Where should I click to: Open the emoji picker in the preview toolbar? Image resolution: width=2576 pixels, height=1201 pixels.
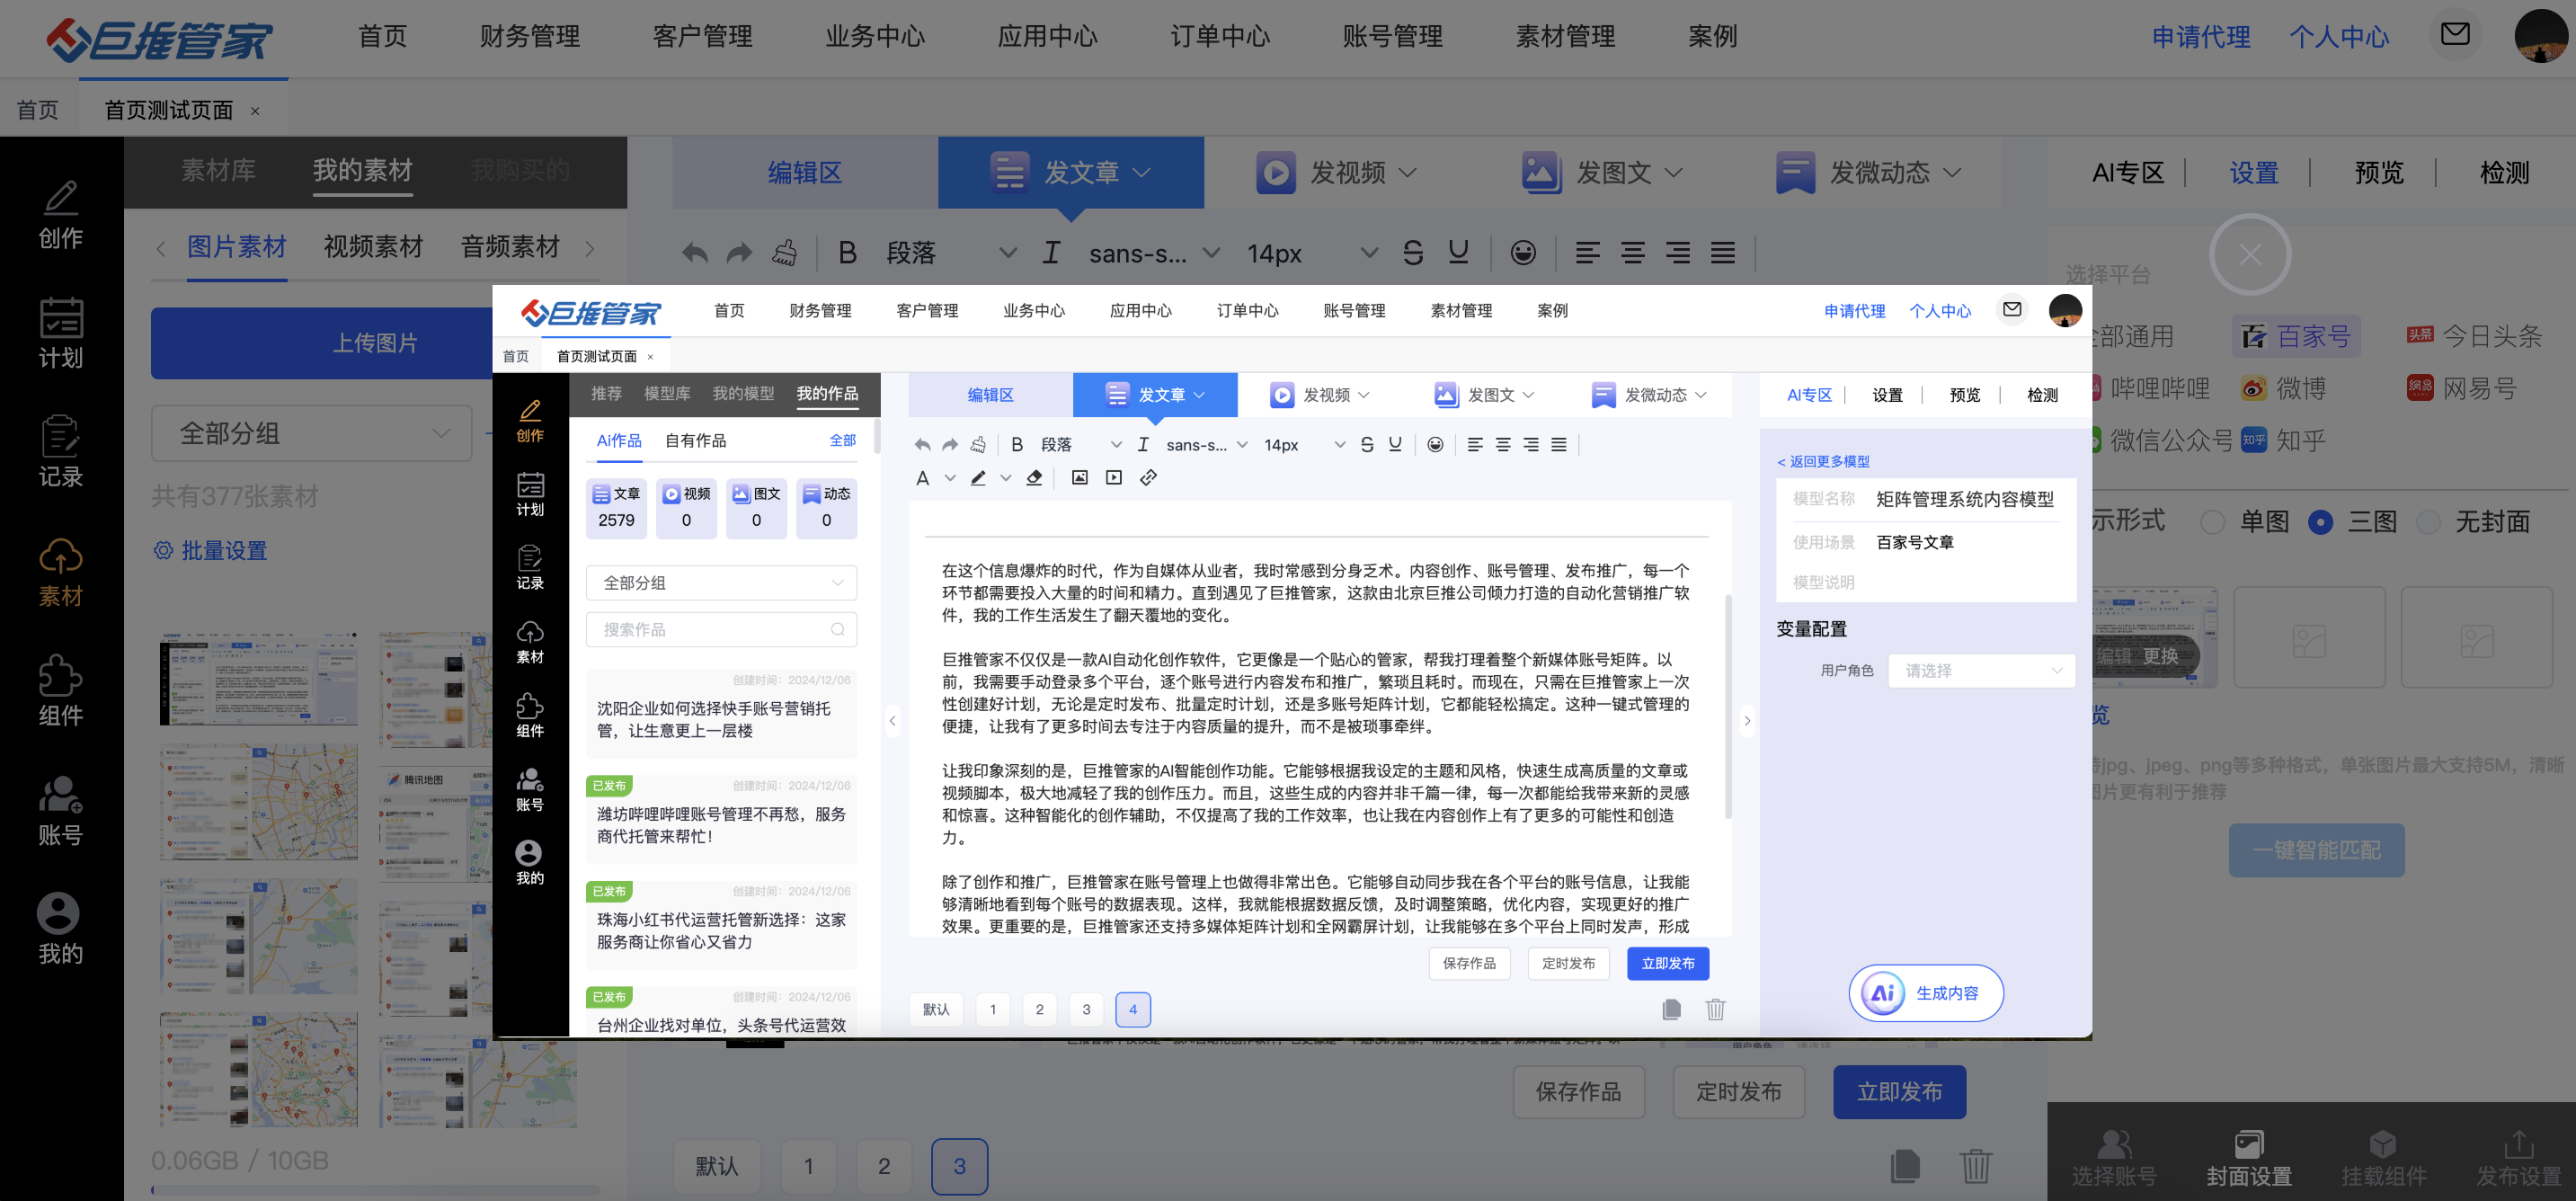[x=1435, y=445]
